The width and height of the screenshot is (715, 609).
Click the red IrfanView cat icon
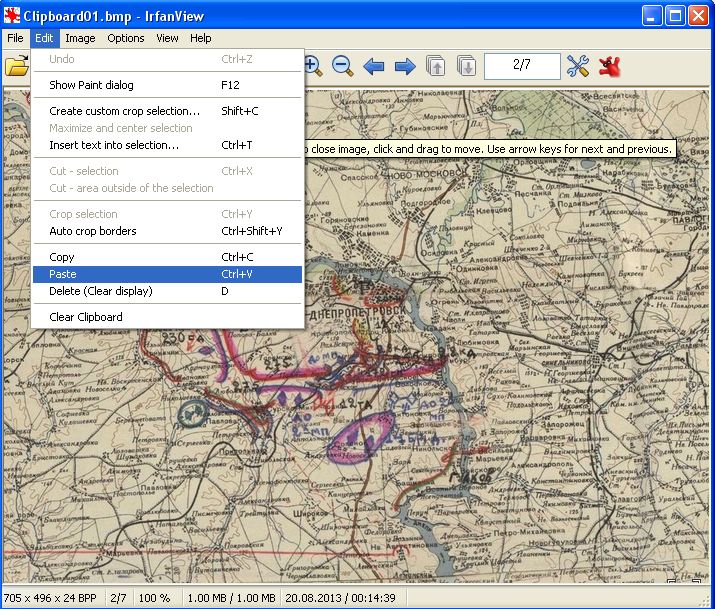tap(609, 67)
